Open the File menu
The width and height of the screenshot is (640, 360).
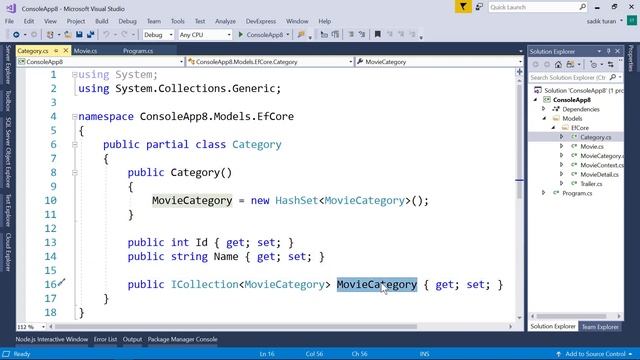[x=9, y=21]
